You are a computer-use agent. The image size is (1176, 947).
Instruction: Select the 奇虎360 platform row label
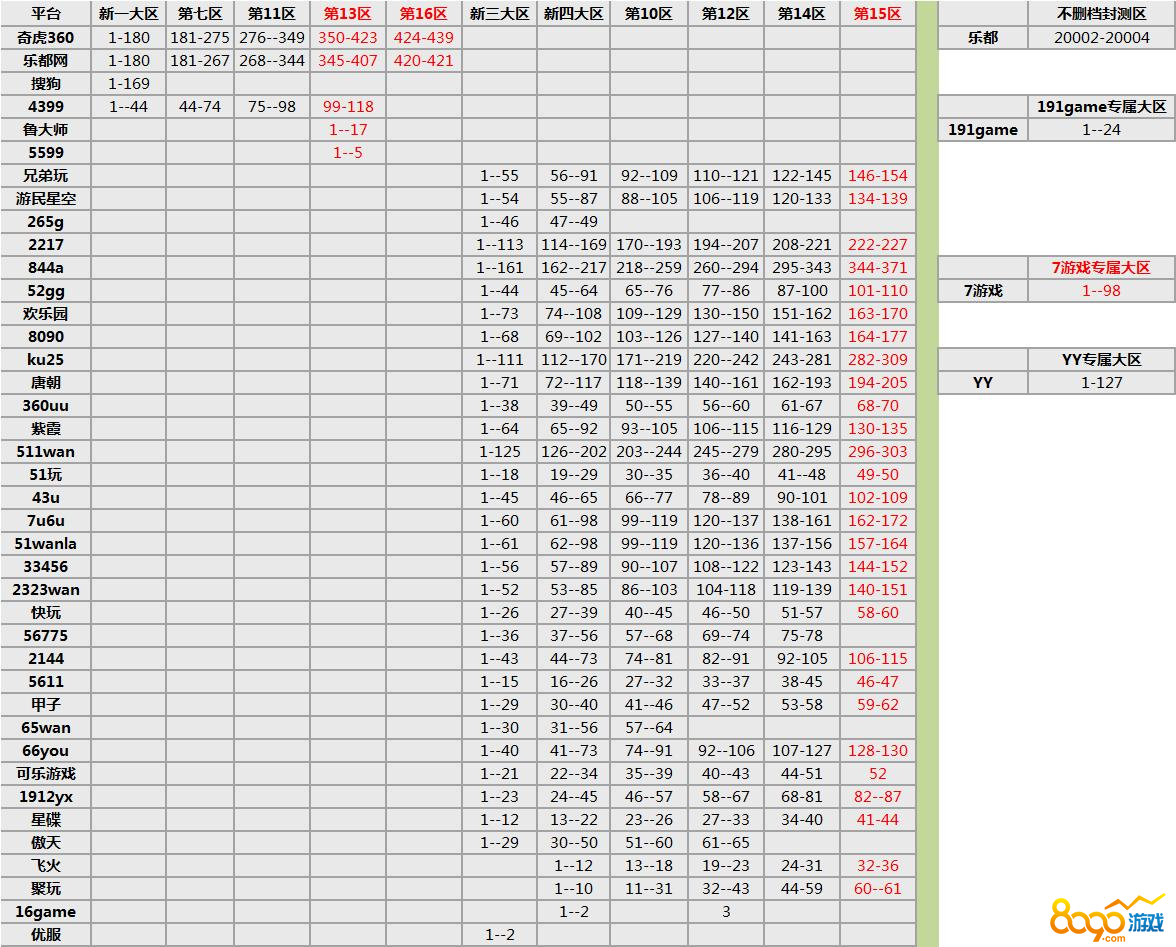pos(46,37)
